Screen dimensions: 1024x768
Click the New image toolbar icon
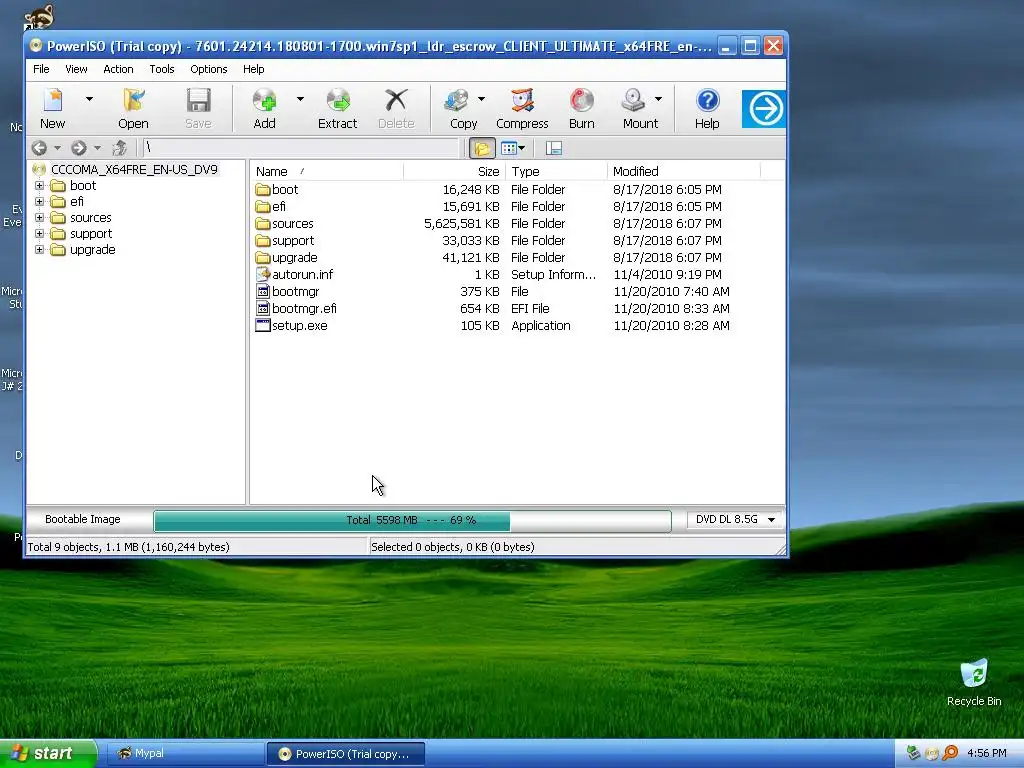point(52,108)
